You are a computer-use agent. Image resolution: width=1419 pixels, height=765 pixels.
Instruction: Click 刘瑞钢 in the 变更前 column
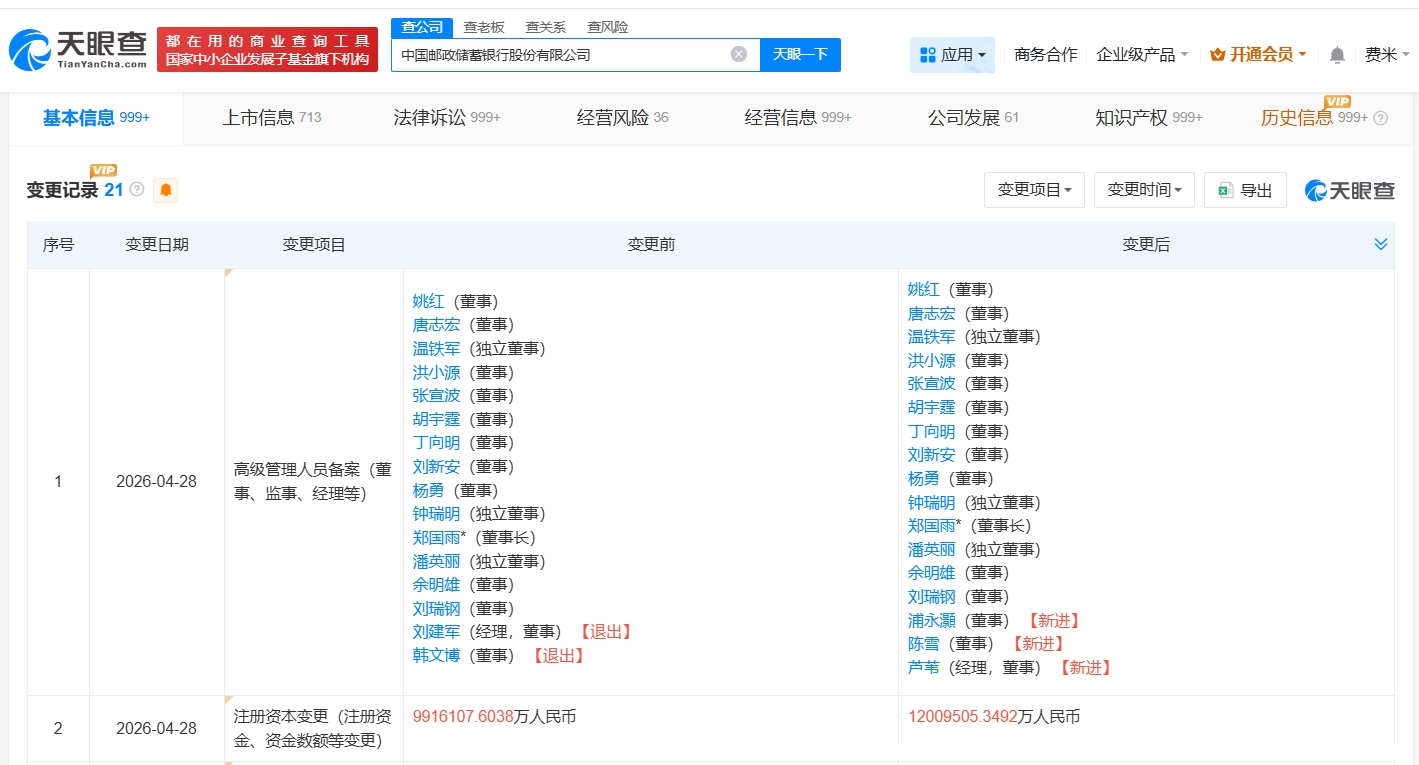point(437,608)
